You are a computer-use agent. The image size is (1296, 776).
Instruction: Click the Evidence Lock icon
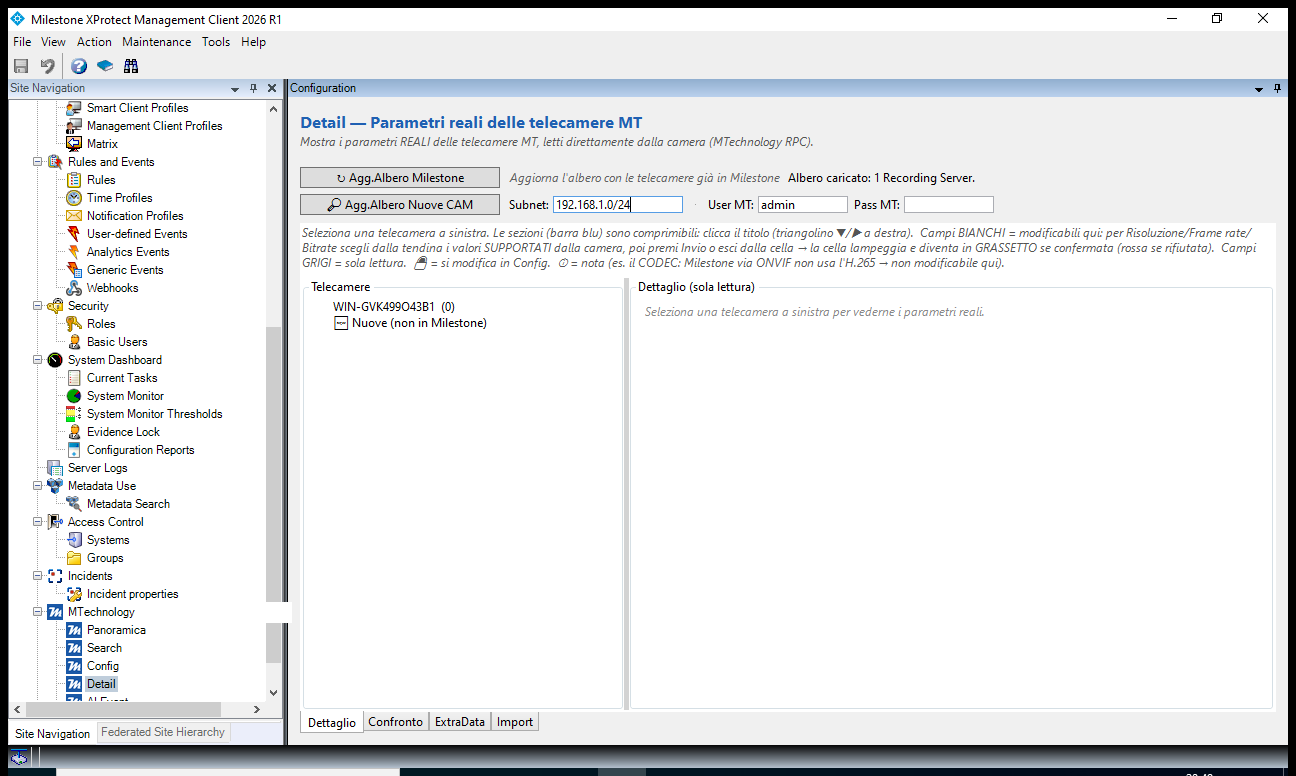pyautogui.click(x=74, y=432)
